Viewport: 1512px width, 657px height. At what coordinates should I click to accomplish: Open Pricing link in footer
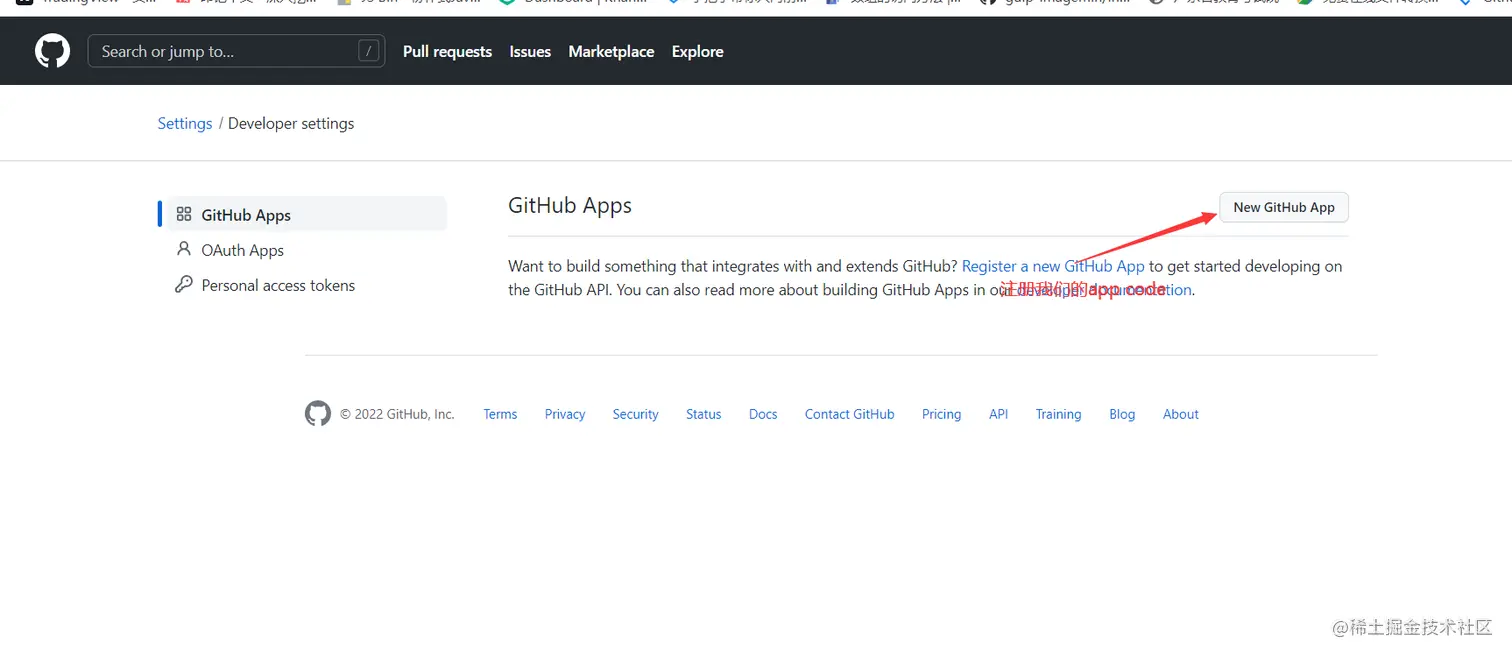[x=941, y=414]
